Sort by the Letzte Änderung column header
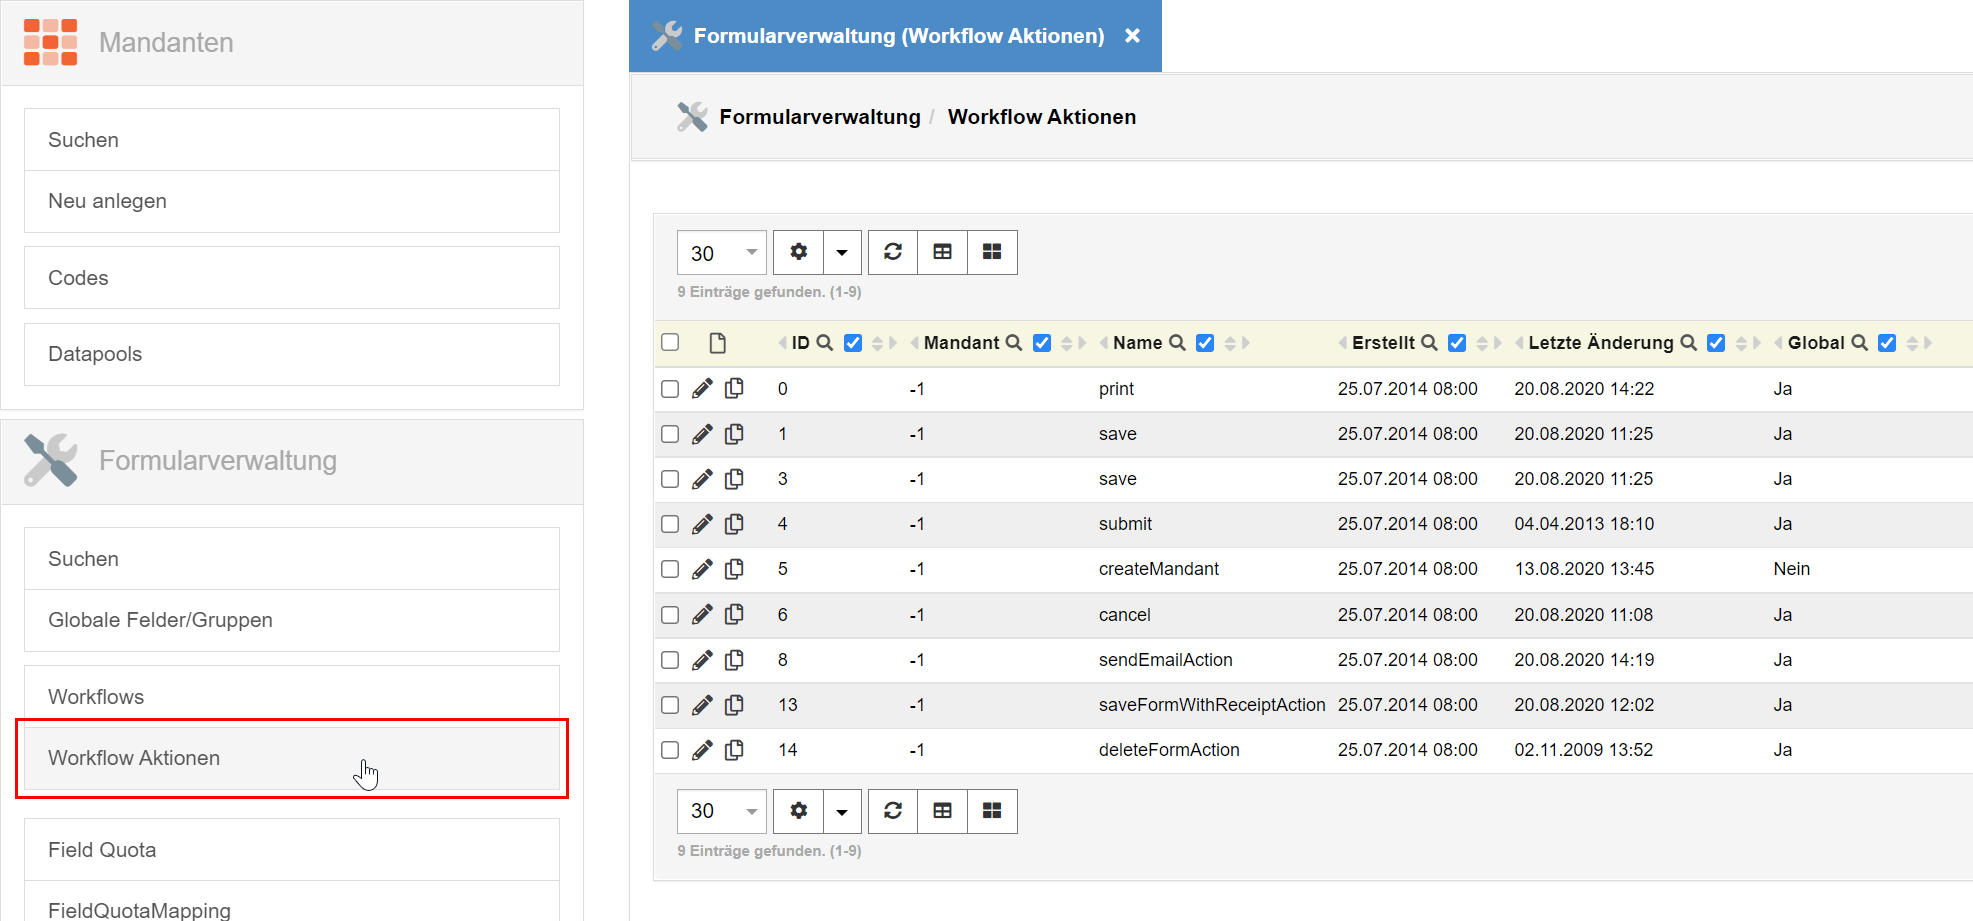The image size is (1973, 921). [x=1600, y=343]
